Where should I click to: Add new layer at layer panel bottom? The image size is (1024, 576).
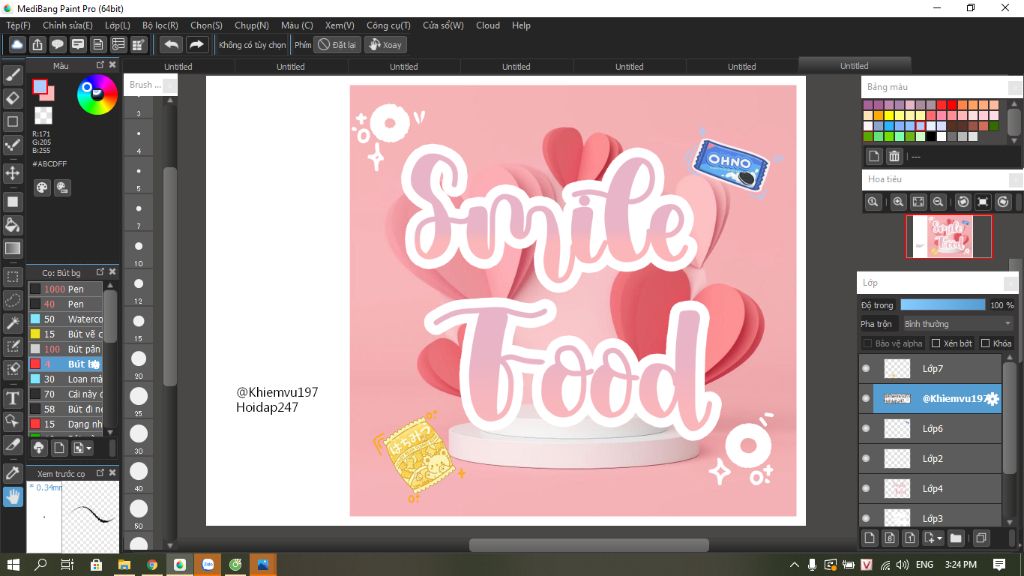click(x=869, y=538)
